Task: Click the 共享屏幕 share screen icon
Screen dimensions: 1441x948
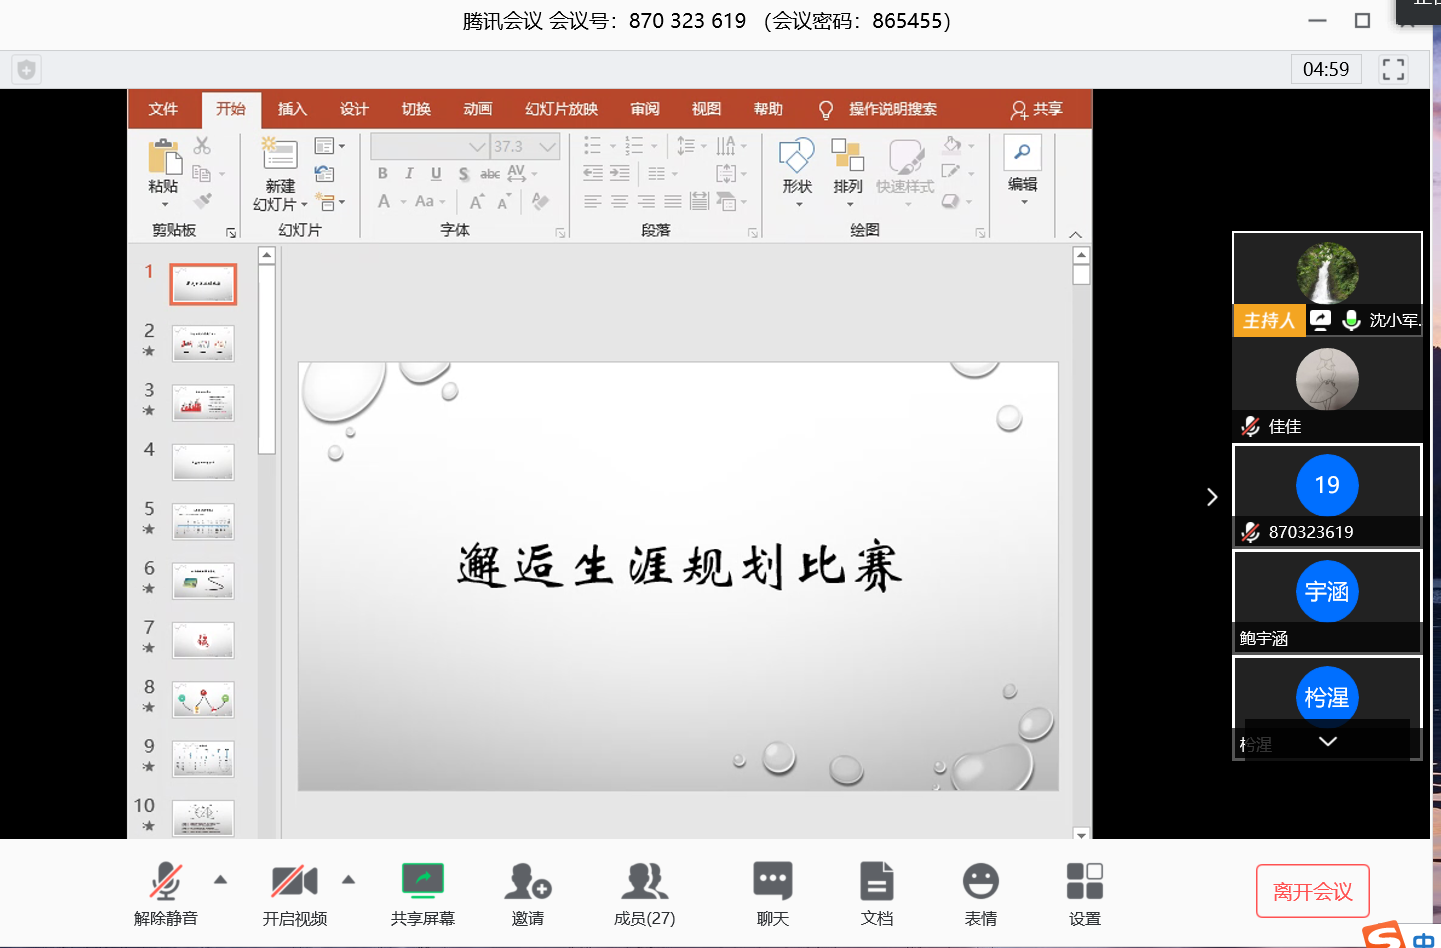Action: point(422,883)
